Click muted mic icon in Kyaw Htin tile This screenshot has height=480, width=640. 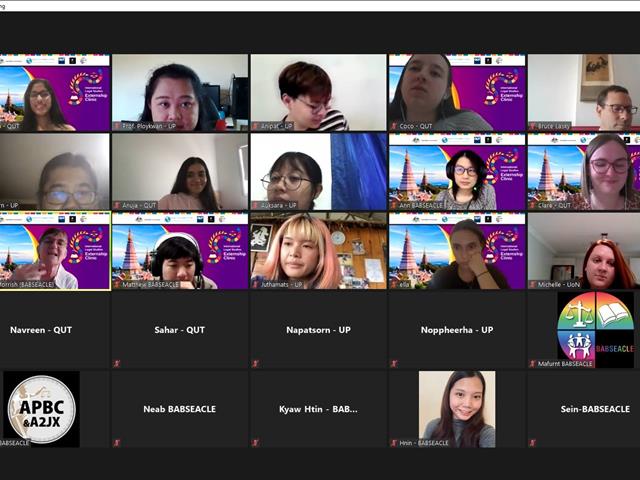256,442
